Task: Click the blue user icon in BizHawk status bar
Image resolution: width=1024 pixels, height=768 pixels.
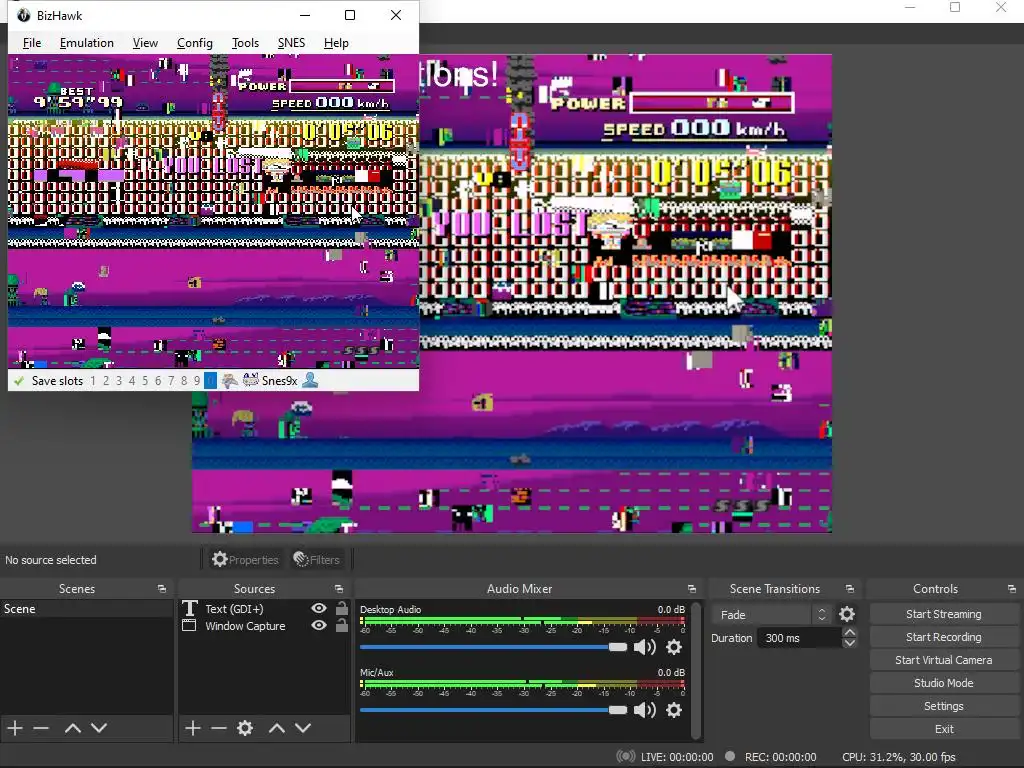Action: 310,380
